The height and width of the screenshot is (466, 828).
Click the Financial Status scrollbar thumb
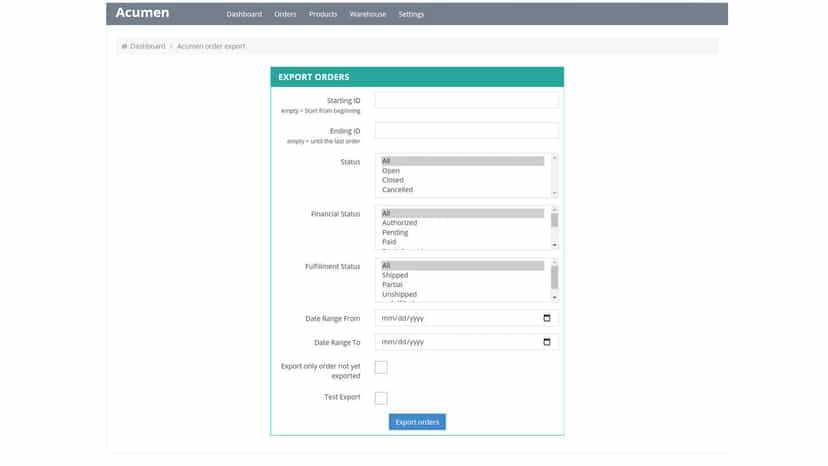click(x=554, y=220)
